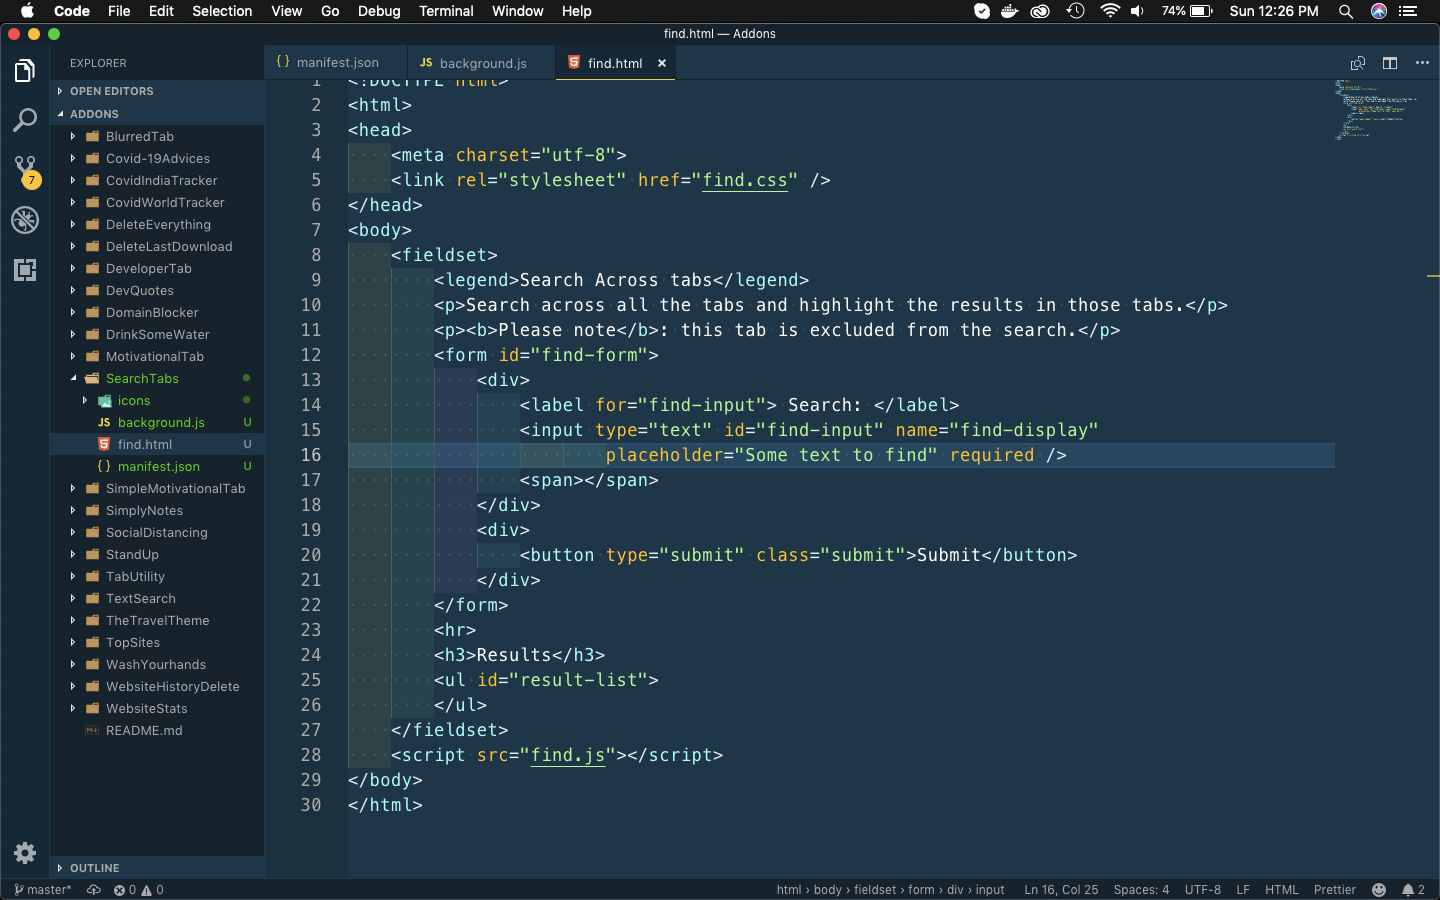1440x900 pixels.
Task: Switch to the manifest.json tab
Action: coord(336,63)
